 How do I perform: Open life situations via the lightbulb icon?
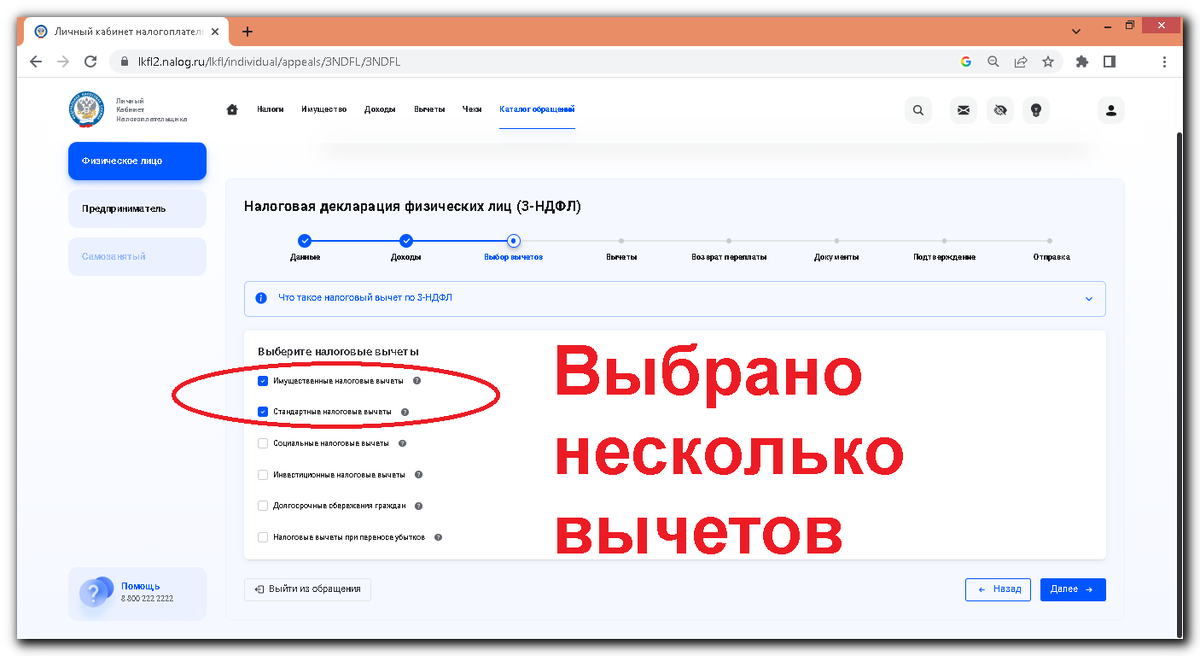point(1037,110)
